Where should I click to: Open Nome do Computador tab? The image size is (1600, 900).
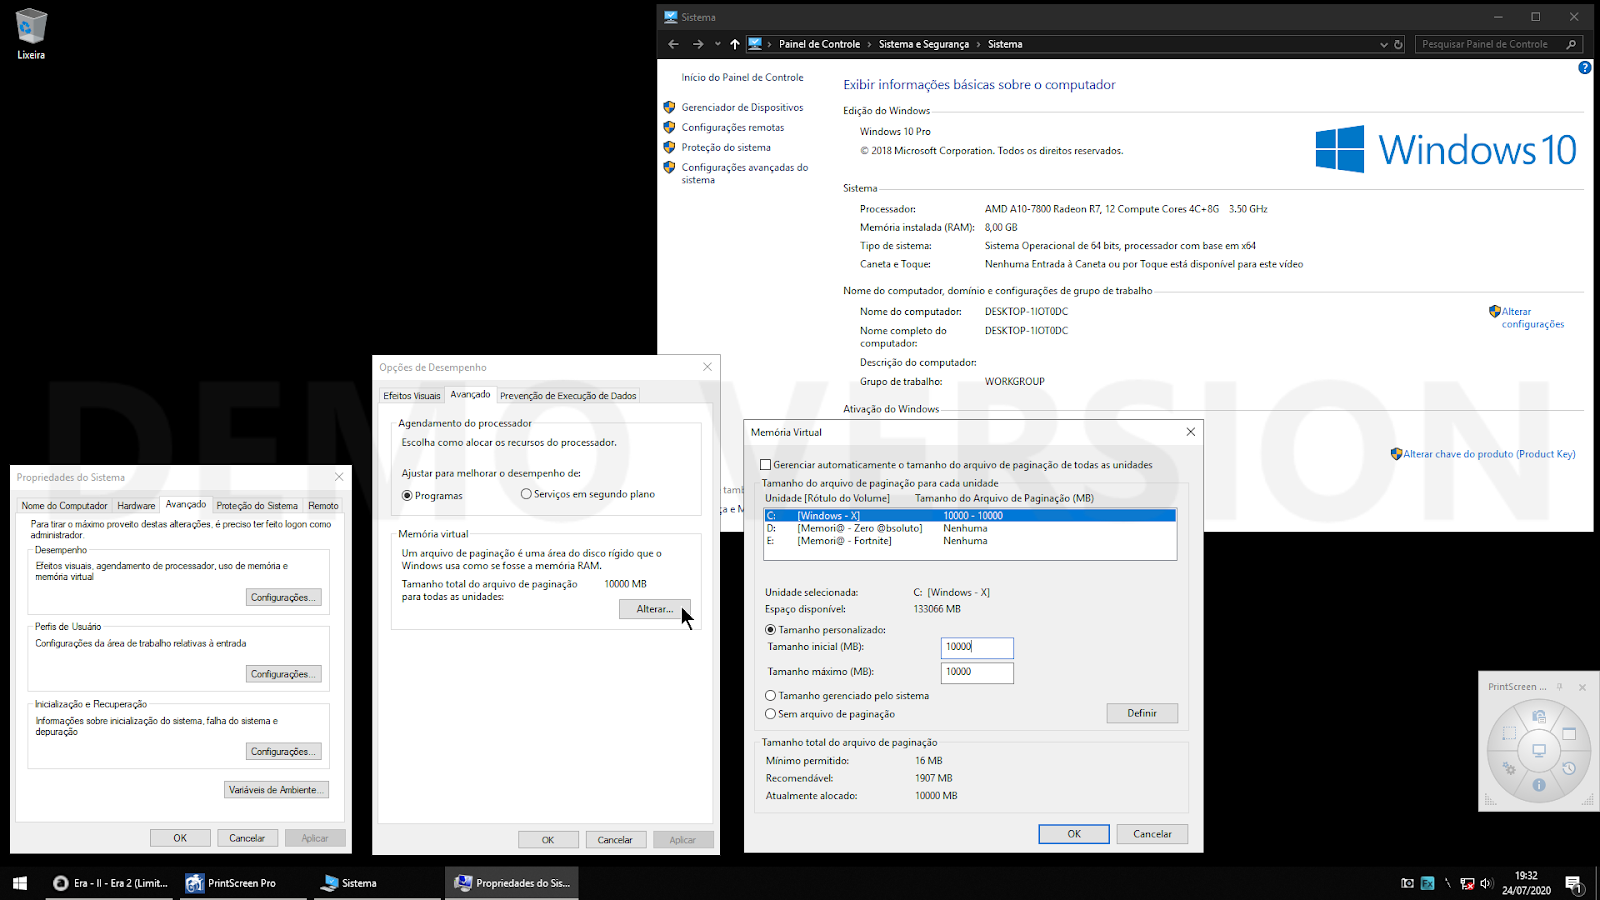click(64, 506)
